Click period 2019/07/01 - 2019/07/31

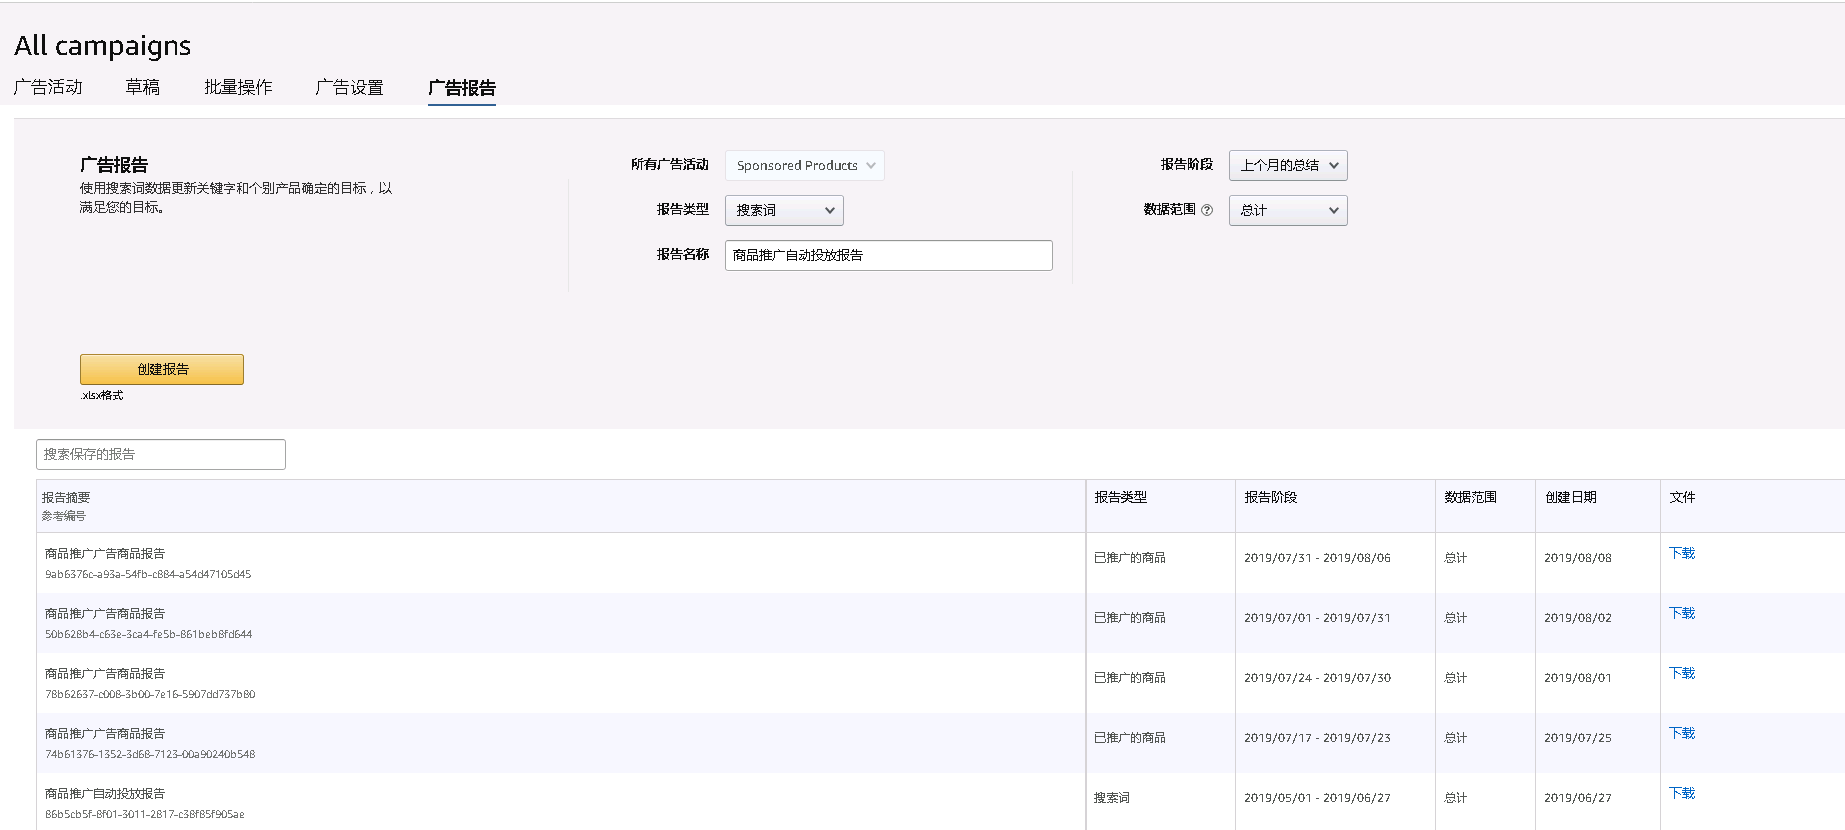(x=1317, y=618)
